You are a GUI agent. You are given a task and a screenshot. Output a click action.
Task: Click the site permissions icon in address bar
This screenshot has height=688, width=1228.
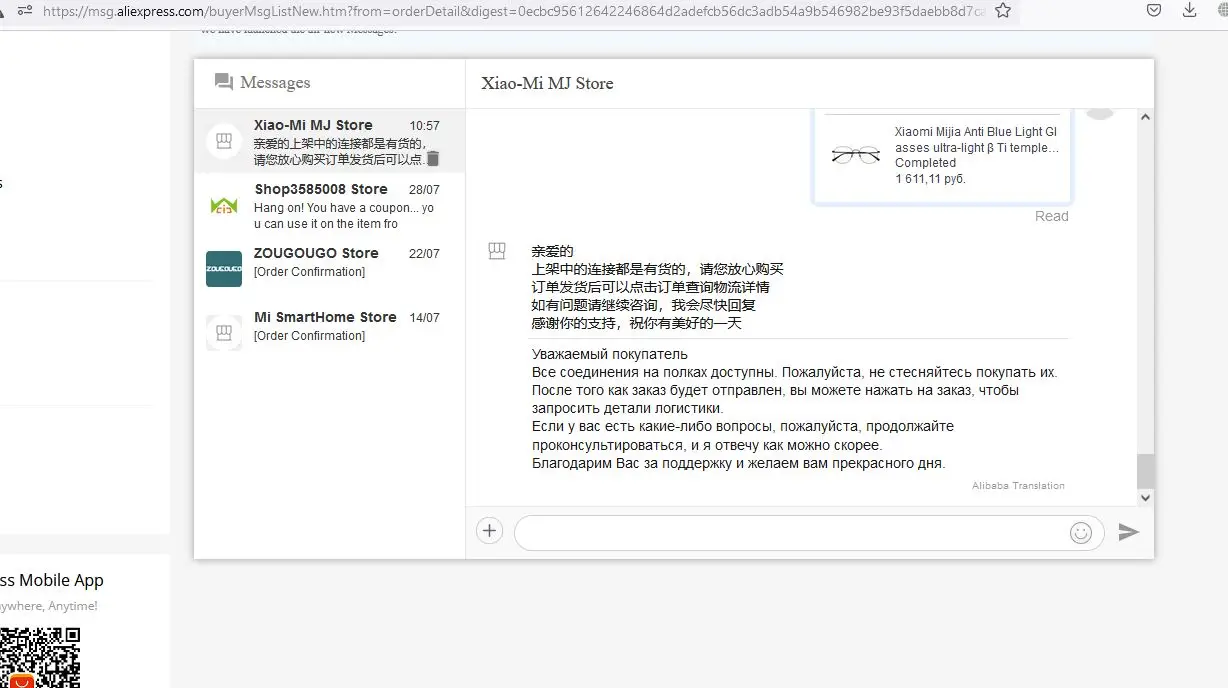tap(25, 10)
